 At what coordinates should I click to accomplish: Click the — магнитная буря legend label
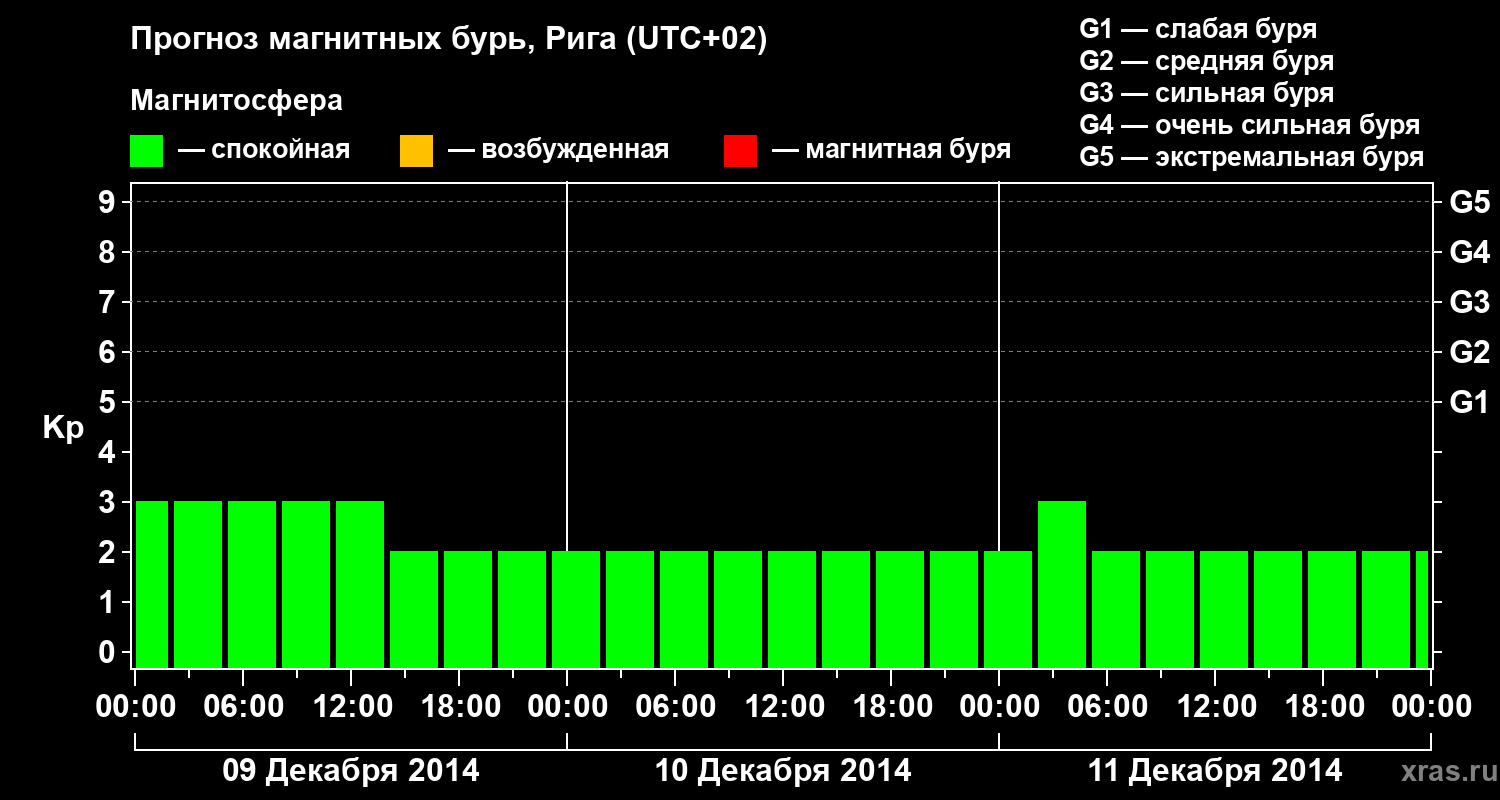click(891, 150)
